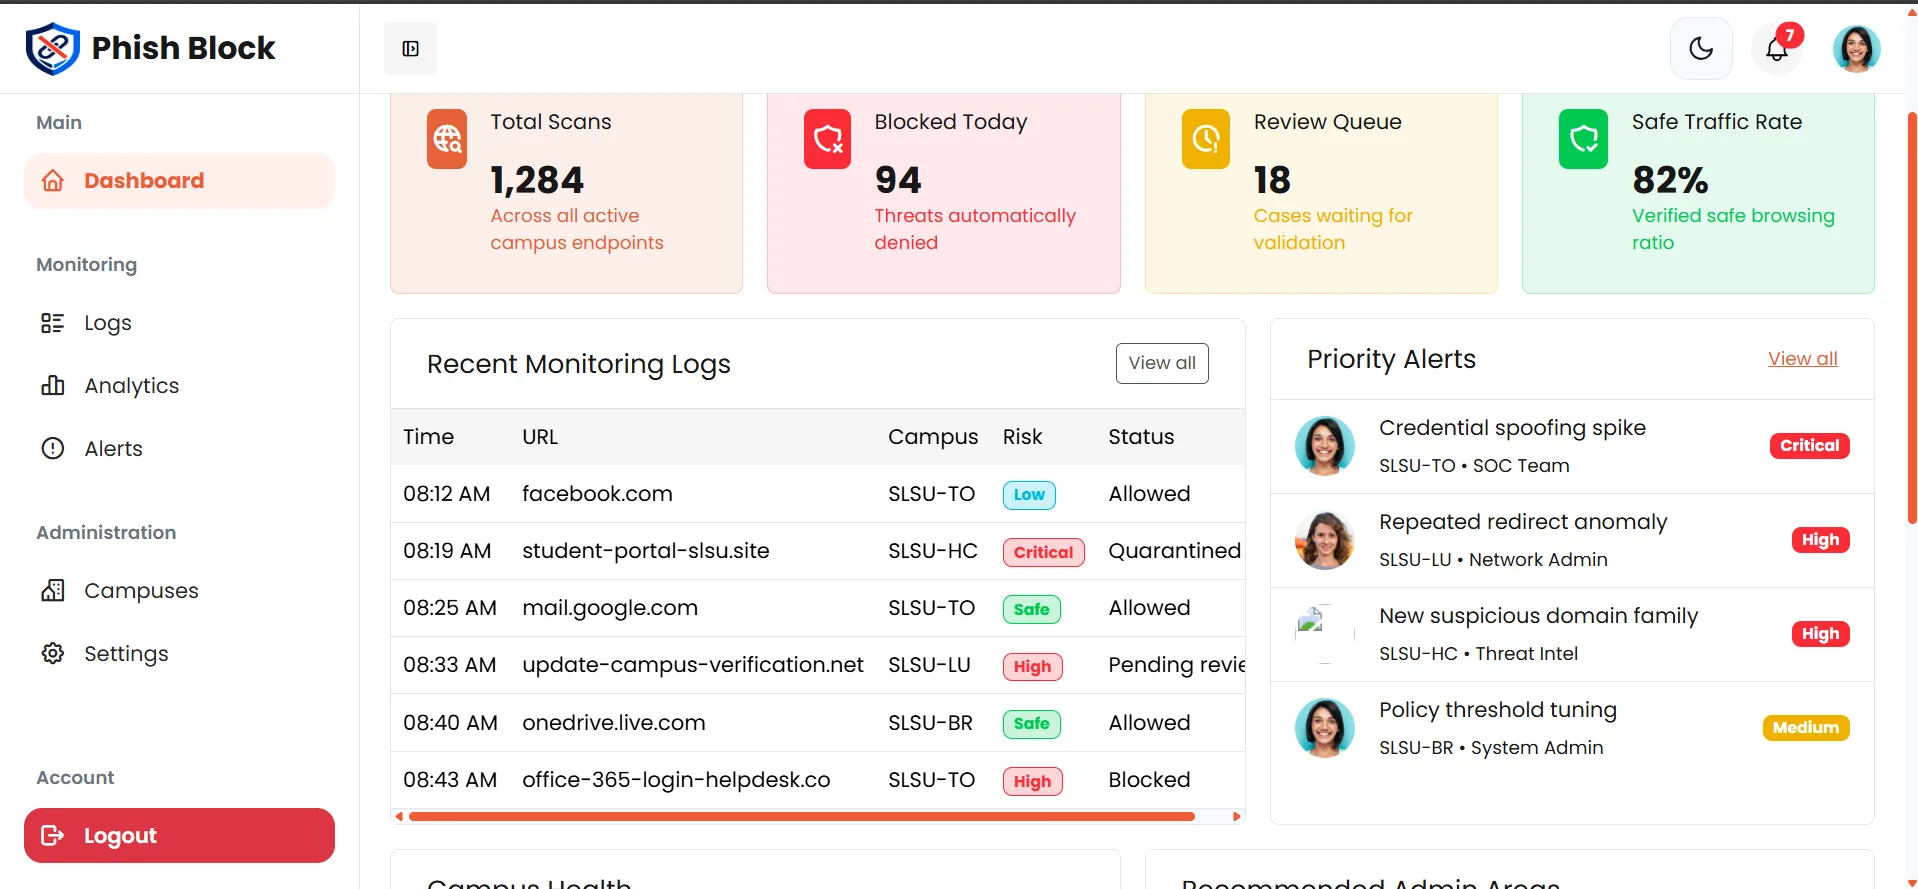Click the Repeated redirect anomaly alert avatar

pyautogui.click(x=1325, y=540)
